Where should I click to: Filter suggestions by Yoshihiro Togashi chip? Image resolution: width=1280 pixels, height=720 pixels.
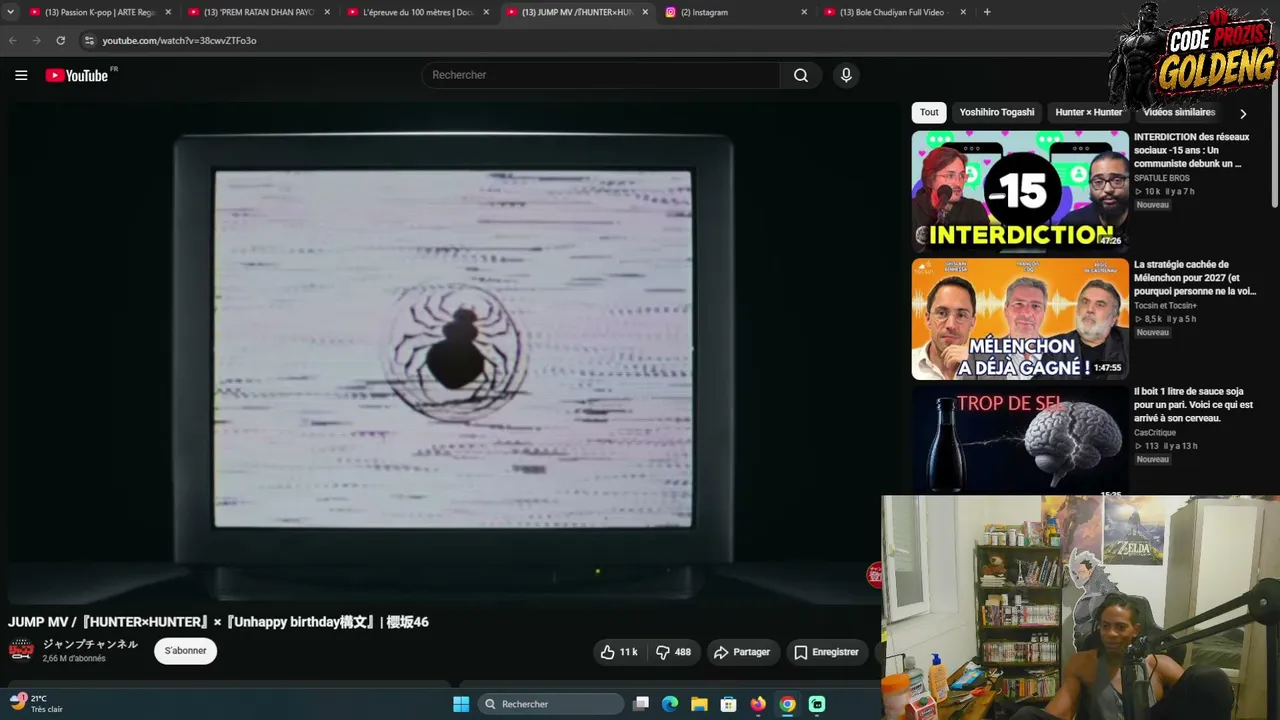click(997, 112)
